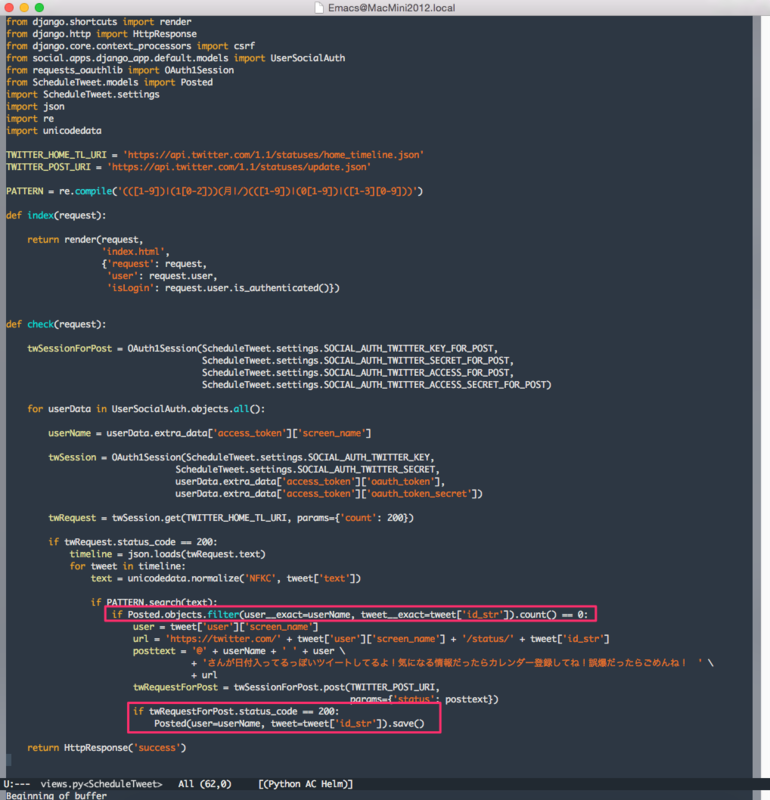Click the home_timeline.json URL string
770x800 pixels.
tap(274, 155)
